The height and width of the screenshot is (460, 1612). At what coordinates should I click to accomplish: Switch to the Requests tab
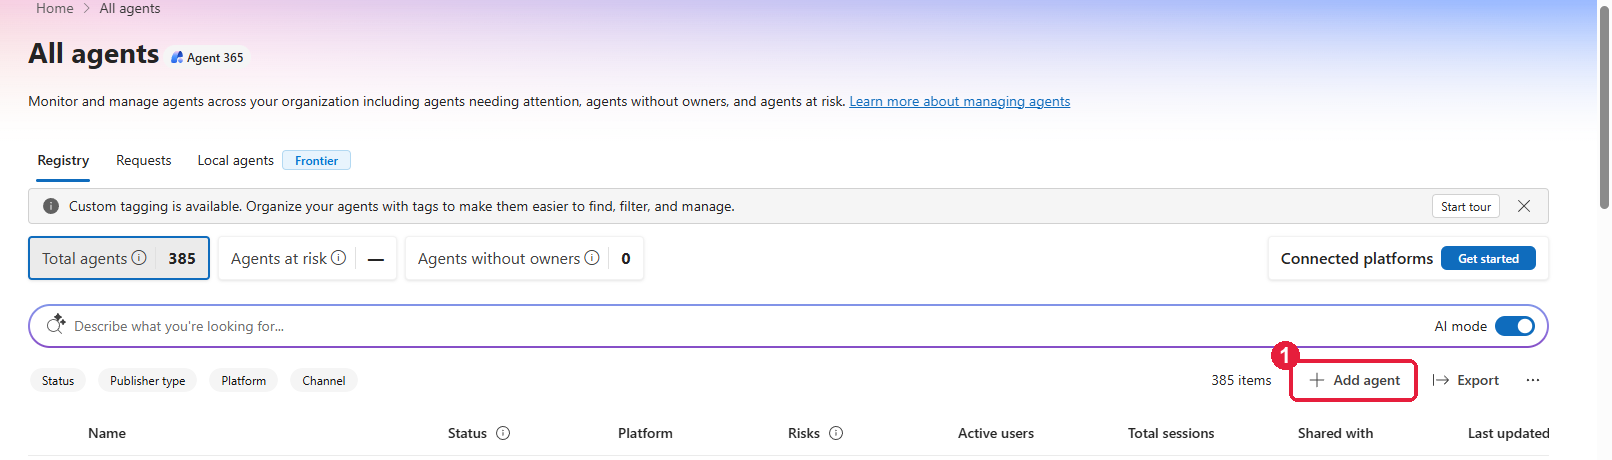click(x=144, y=160)
